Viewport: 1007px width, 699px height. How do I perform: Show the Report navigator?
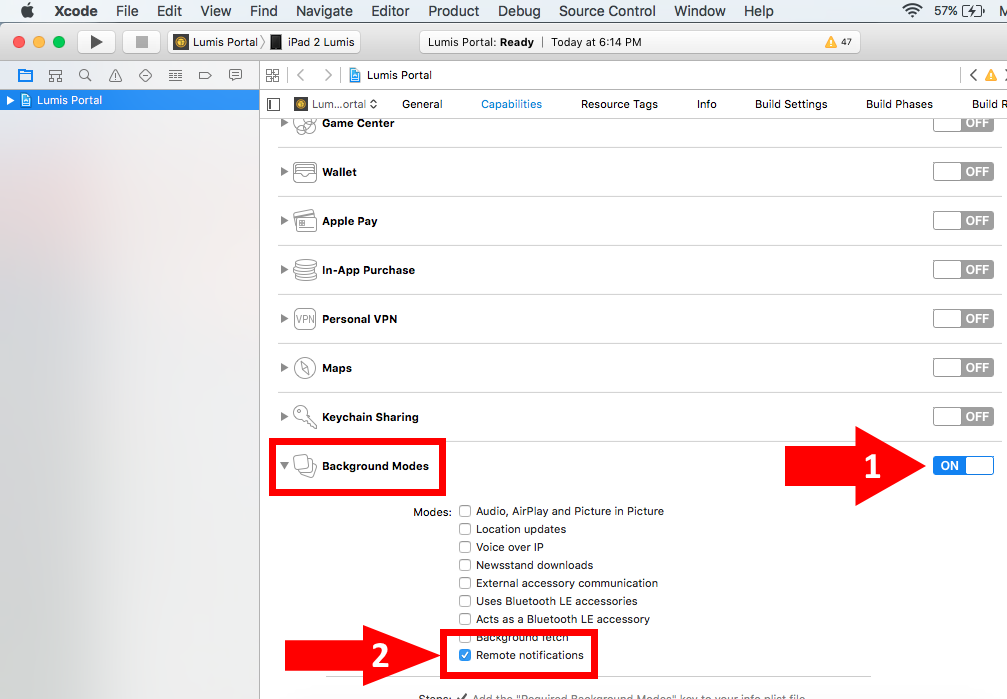236,76
